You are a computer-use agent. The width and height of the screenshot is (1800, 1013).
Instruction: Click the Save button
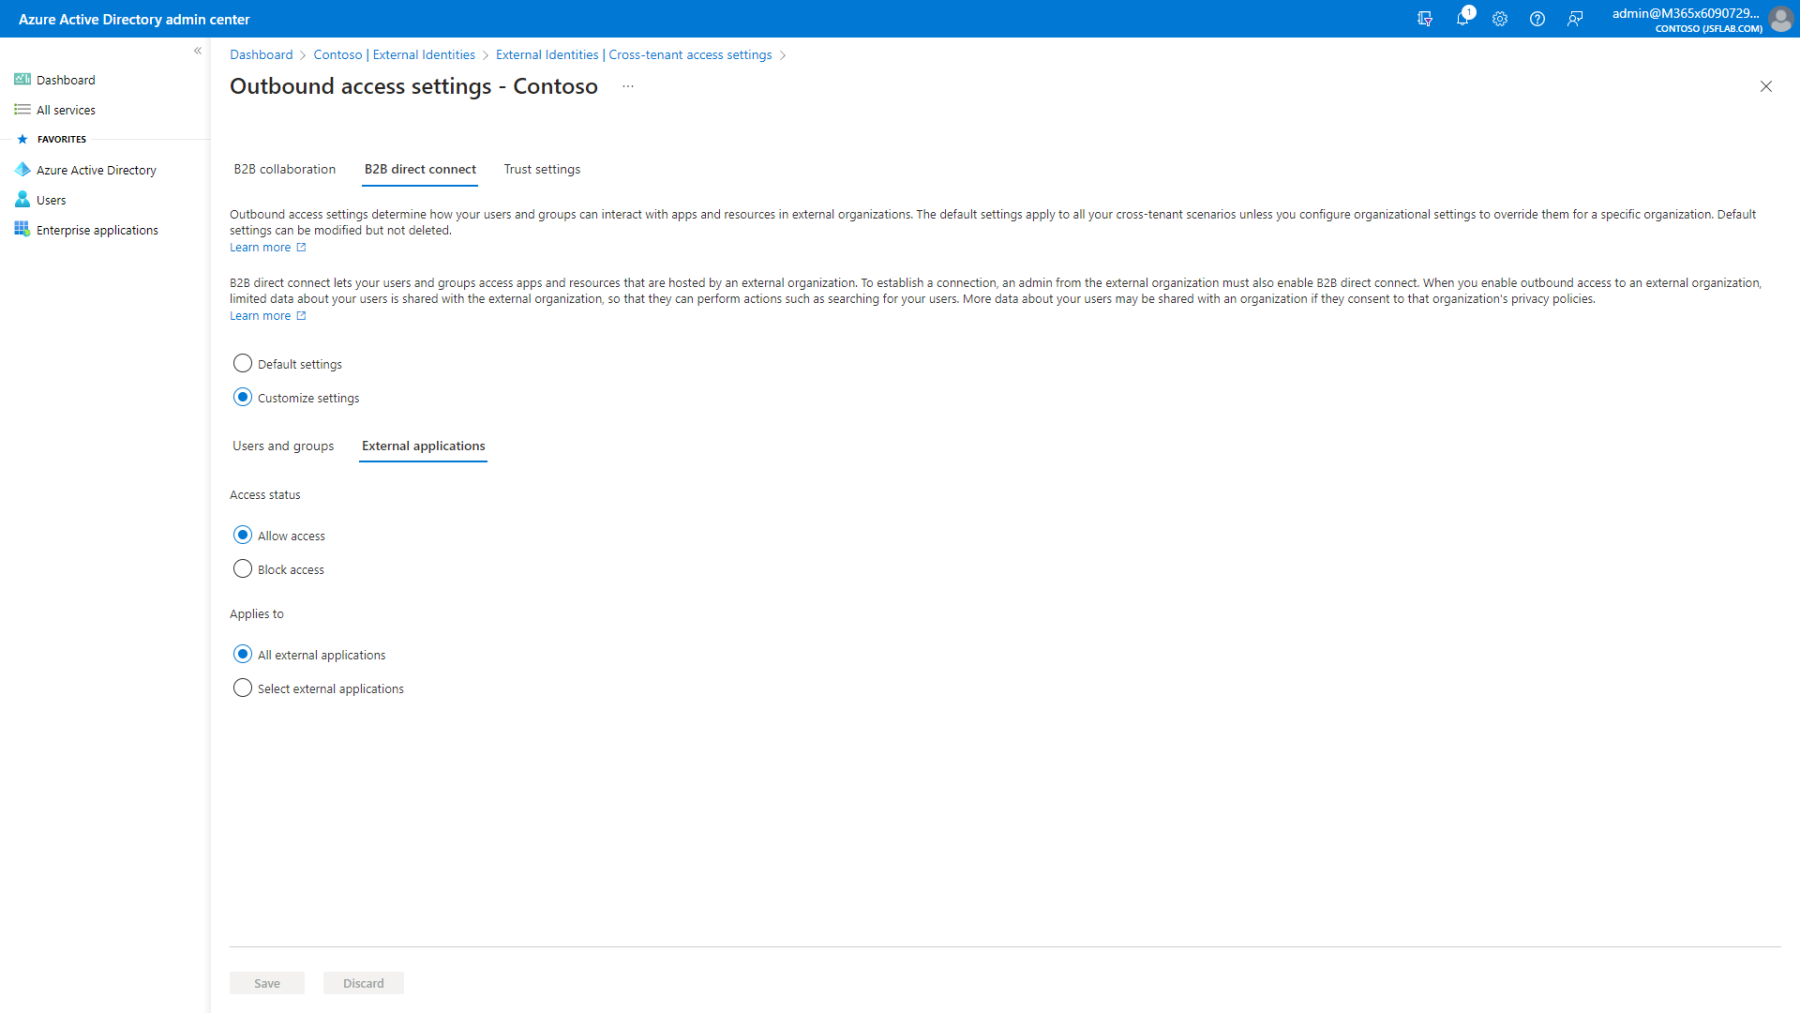tap(267, 983)
